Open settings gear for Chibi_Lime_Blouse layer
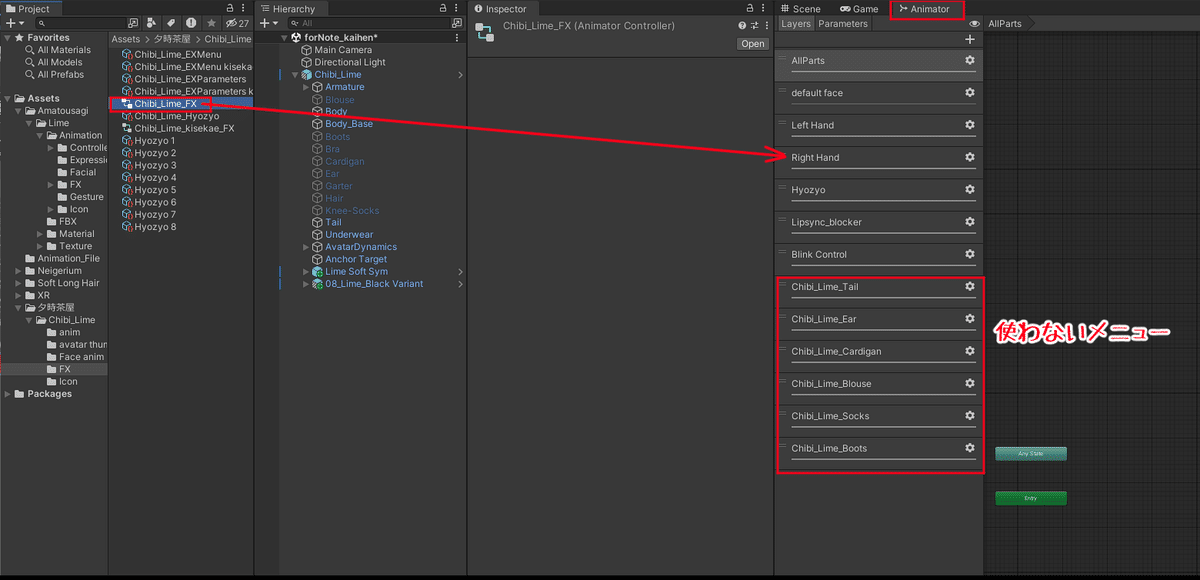The height and width of the screenshot is (580, 1200). (x=969, y=383)
